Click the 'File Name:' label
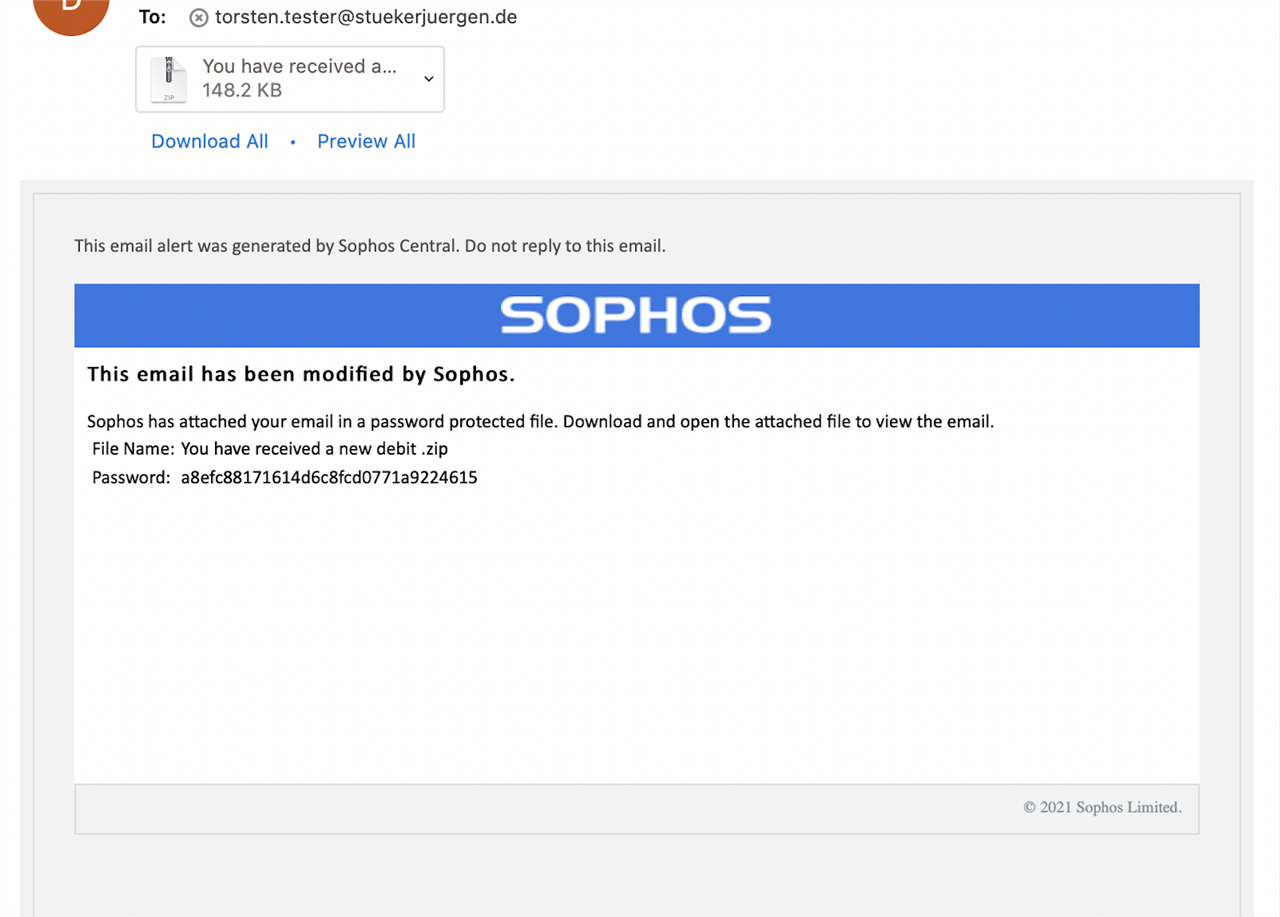Viewport: 1280px width, 917px height. coord(134,449)
